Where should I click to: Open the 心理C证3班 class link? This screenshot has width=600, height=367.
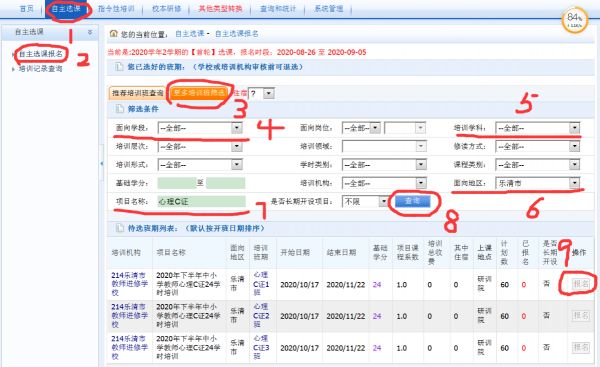[261, 347]
